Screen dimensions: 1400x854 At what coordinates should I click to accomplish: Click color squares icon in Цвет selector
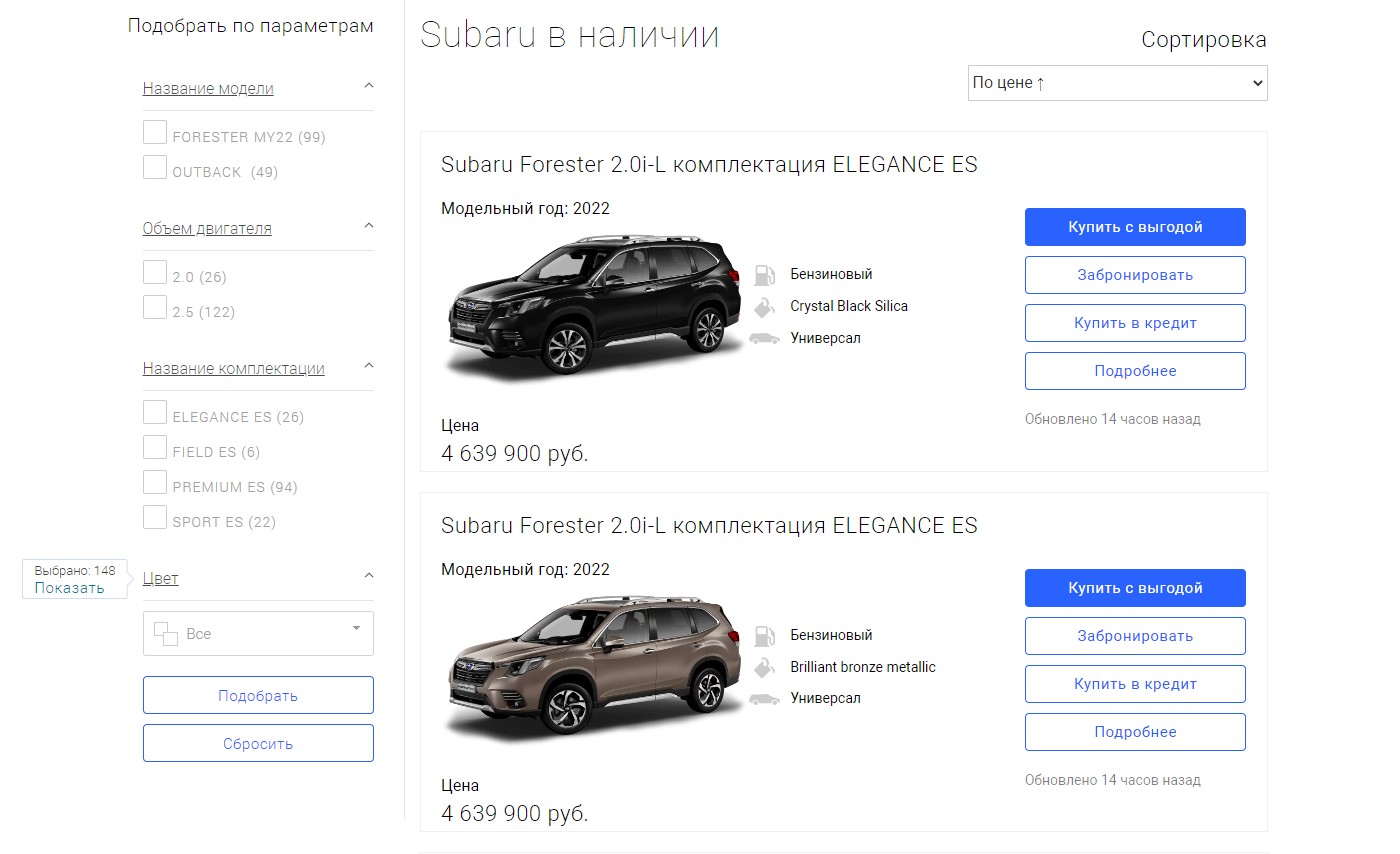pyautogui.click(x=165, y=634)
